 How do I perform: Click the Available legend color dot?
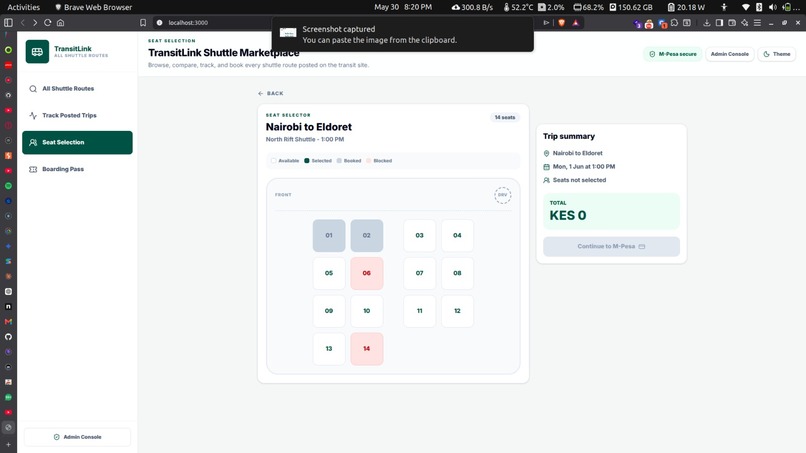click(x=273, y=160)
